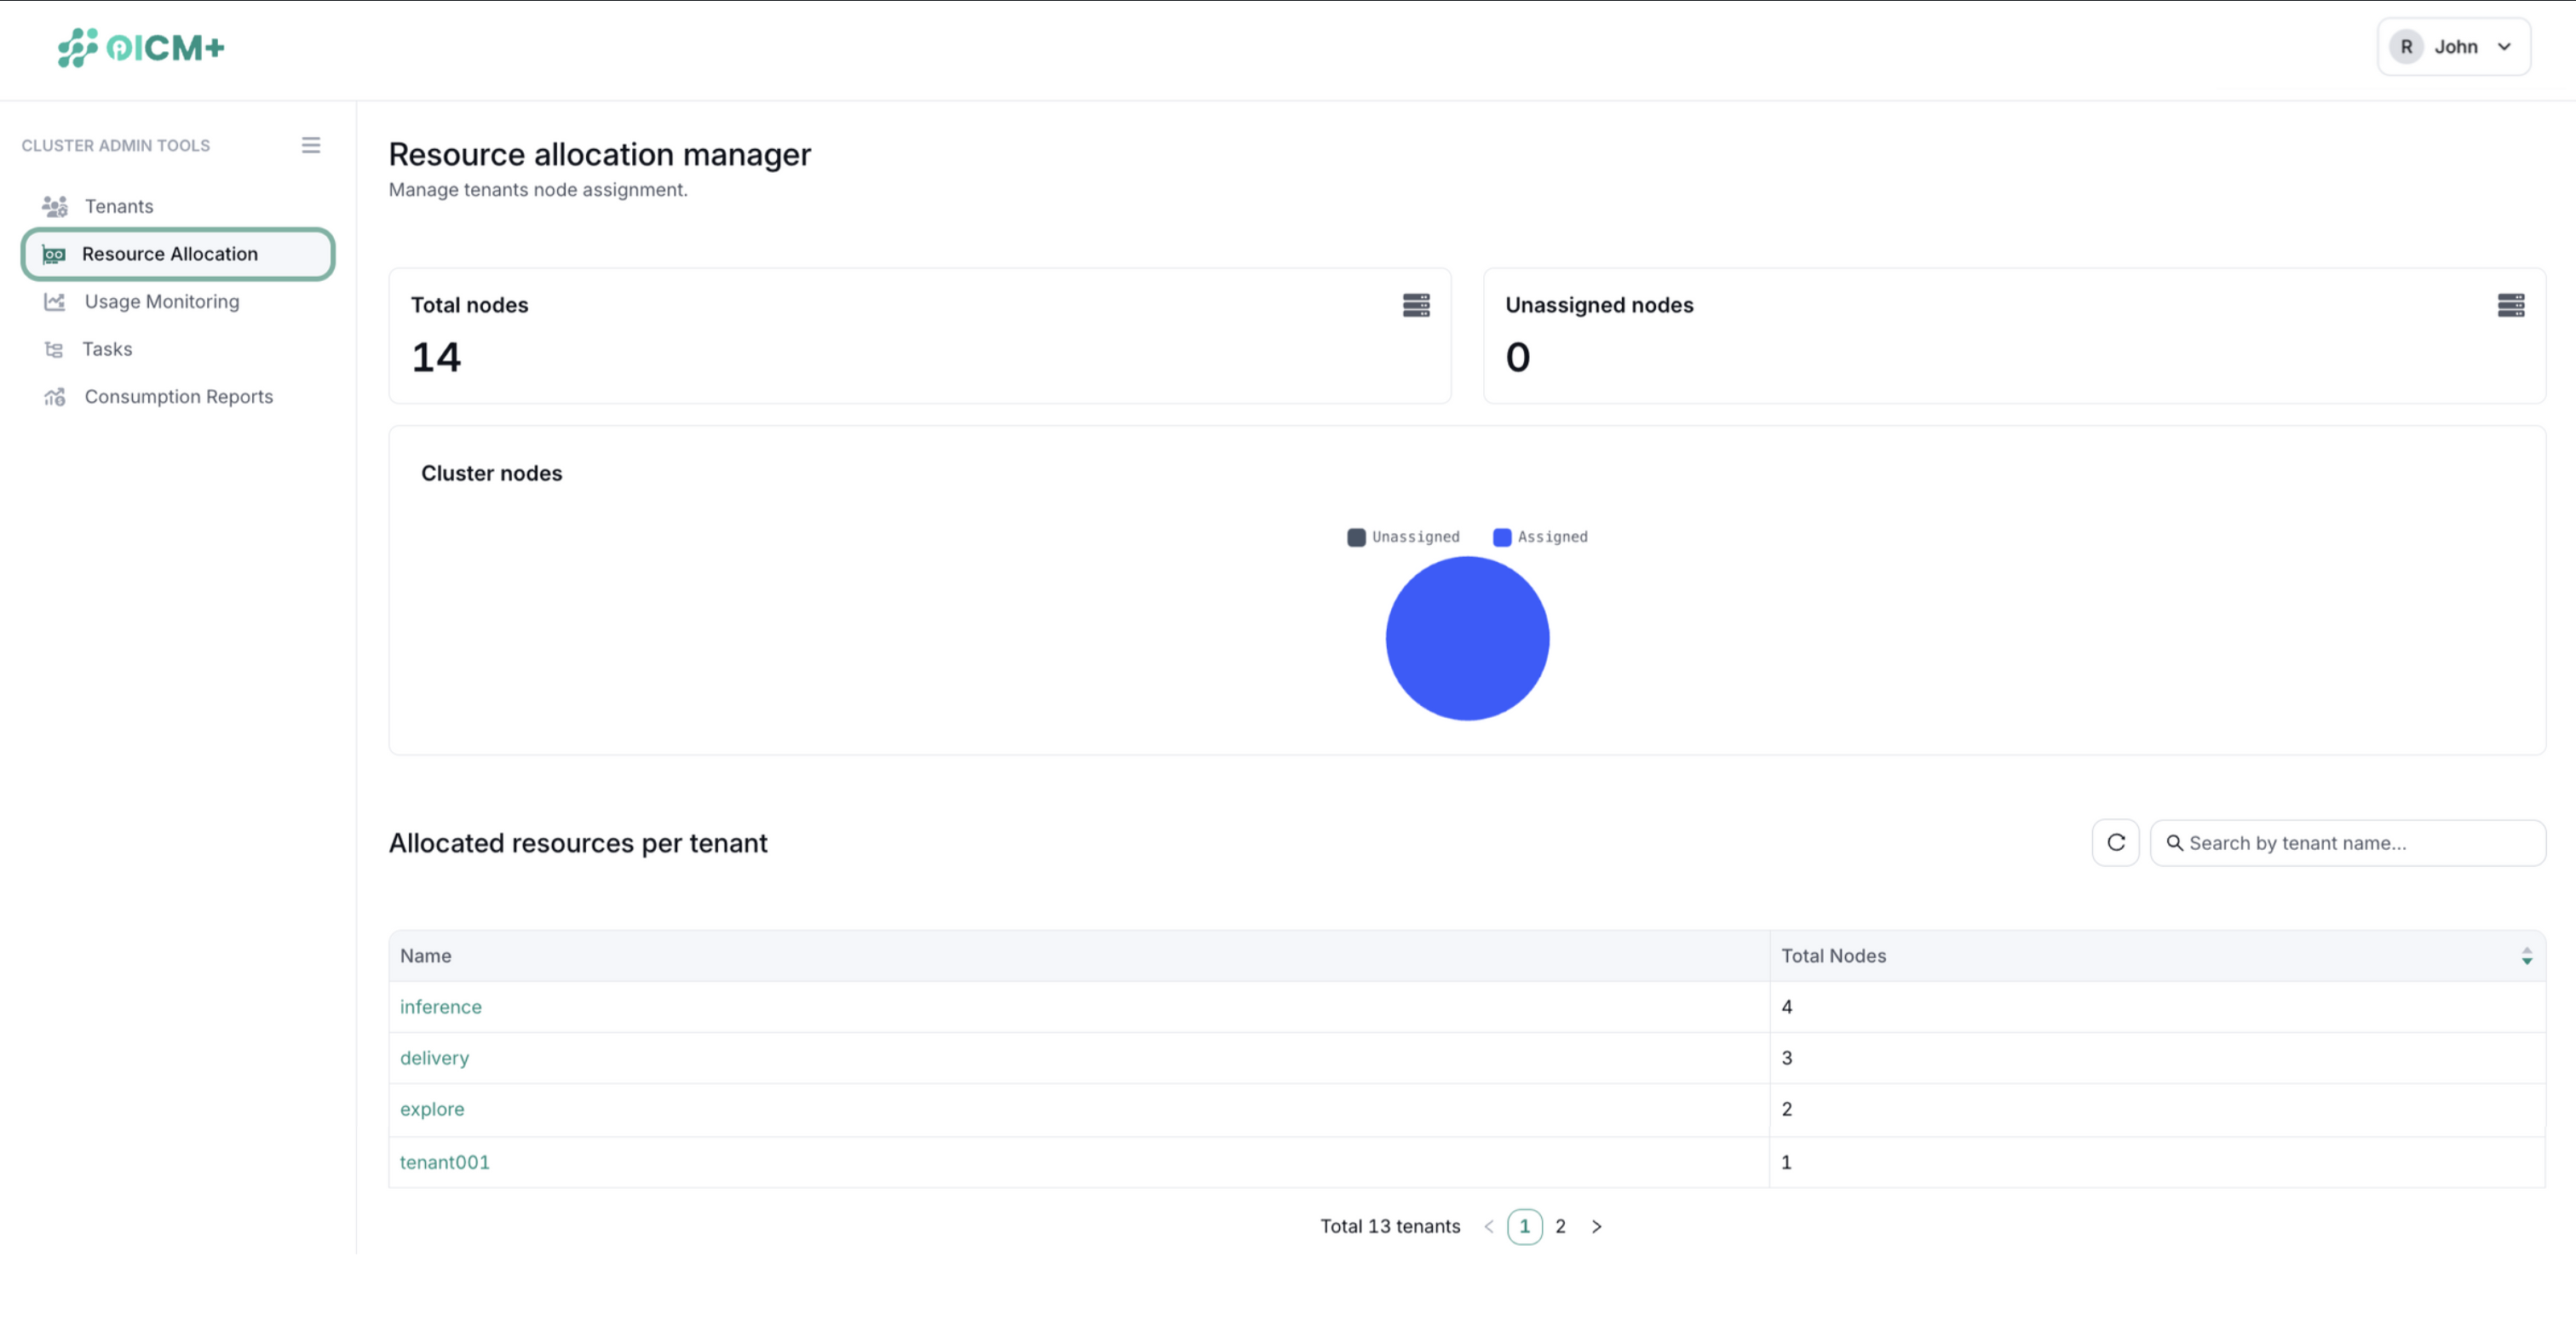Viewport: 2576px width, 1320px height.
Task: Click the server icon on Unassigned nodes card
Action: [2512, 305]
